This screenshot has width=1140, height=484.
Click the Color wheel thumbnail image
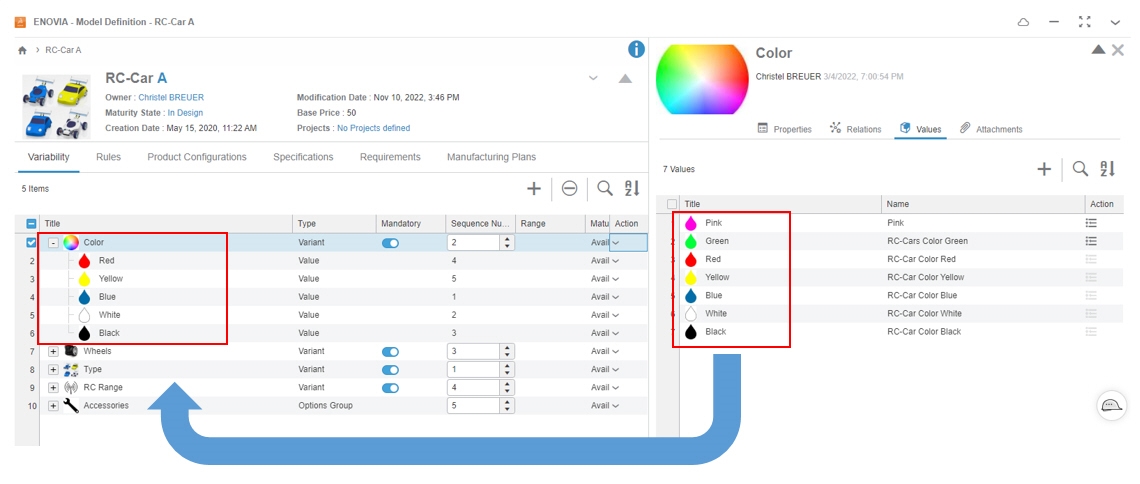point(702,78)
